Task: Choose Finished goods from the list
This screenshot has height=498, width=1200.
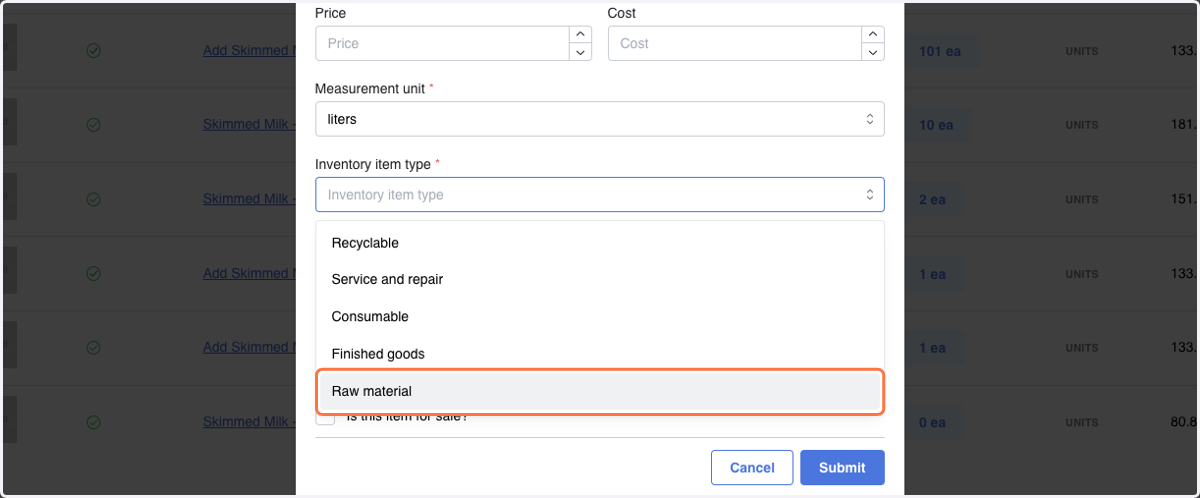Action: [x=599, y=354]
